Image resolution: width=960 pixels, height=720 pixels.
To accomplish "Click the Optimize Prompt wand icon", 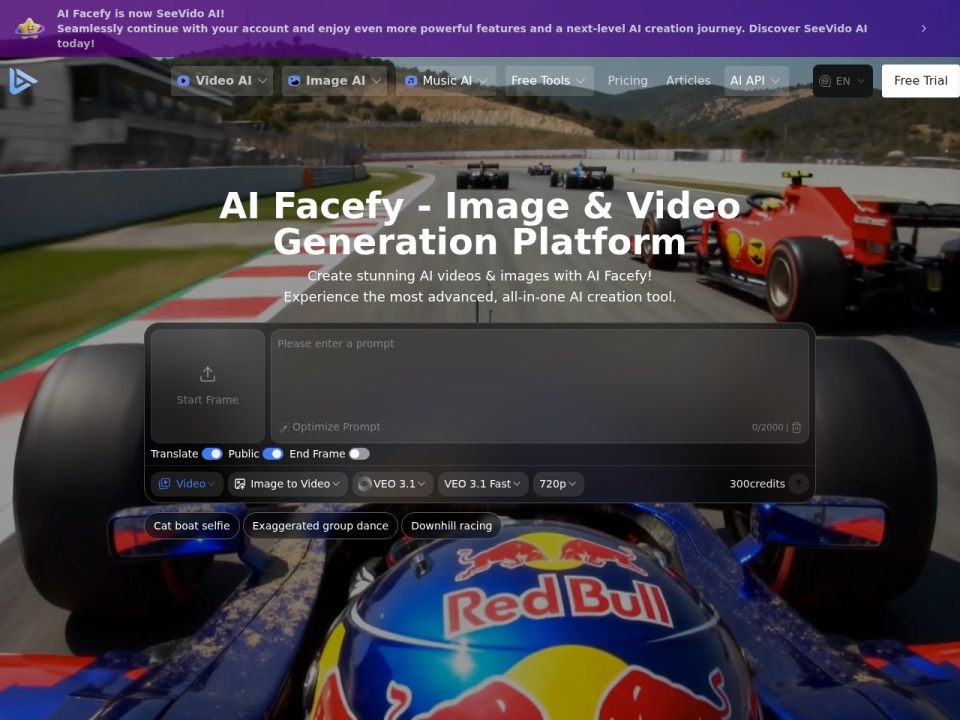I will [285, 427].
